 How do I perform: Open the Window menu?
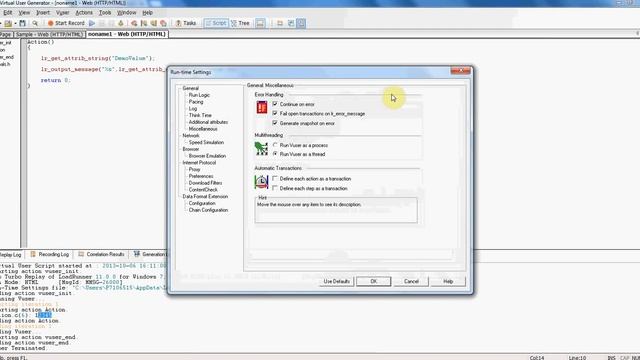pyautogui.click(x=127, y=13)
